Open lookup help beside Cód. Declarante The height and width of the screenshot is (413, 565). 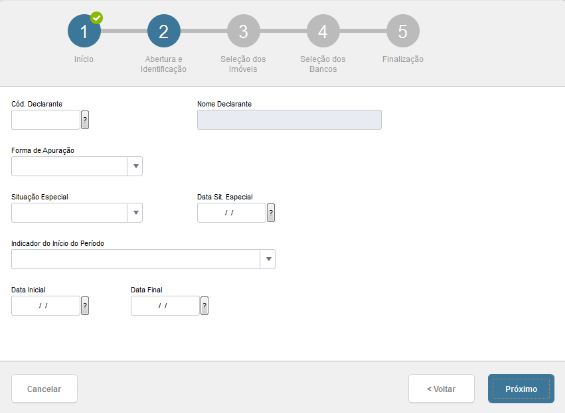coord(85,120)
